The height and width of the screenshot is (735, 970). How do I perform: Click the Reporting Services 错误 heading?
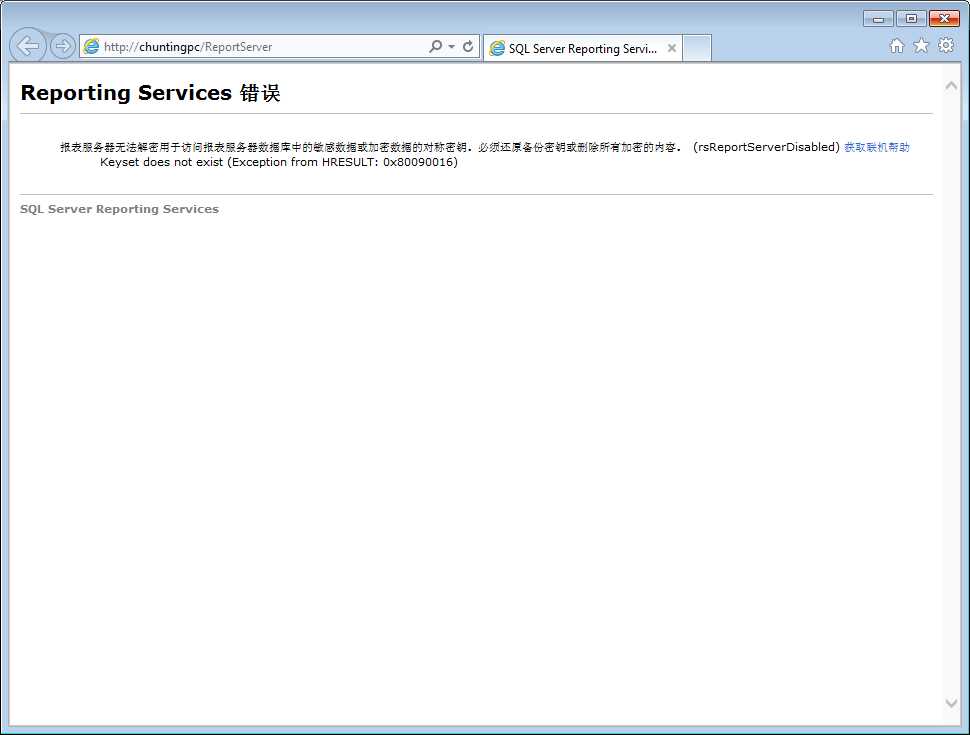[x=150, y=93]
